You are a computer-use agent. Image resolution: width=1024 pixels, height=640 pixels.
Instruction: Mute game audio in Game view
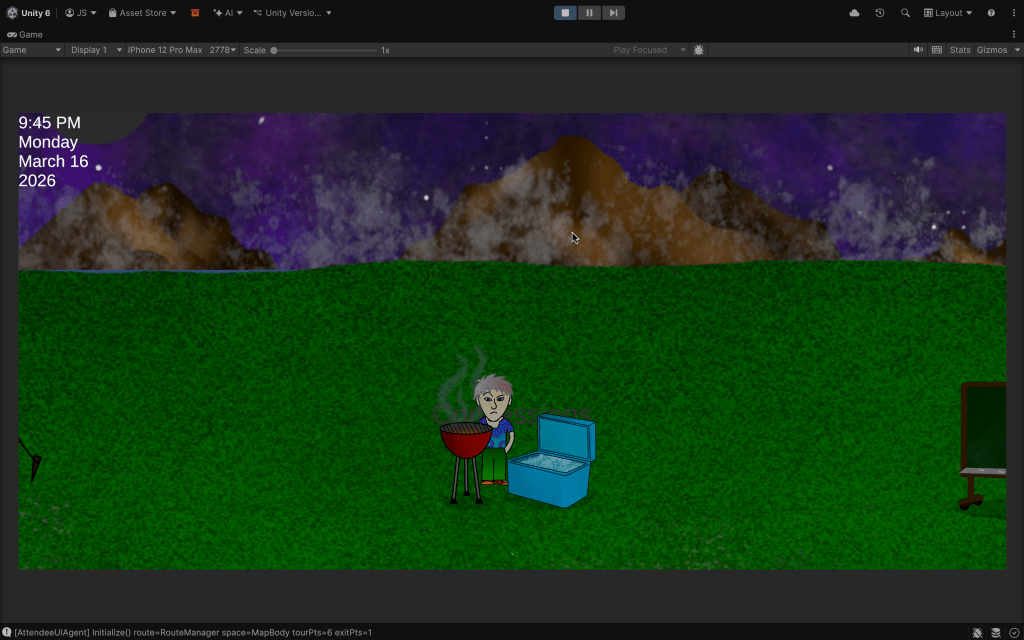point(918,50)
